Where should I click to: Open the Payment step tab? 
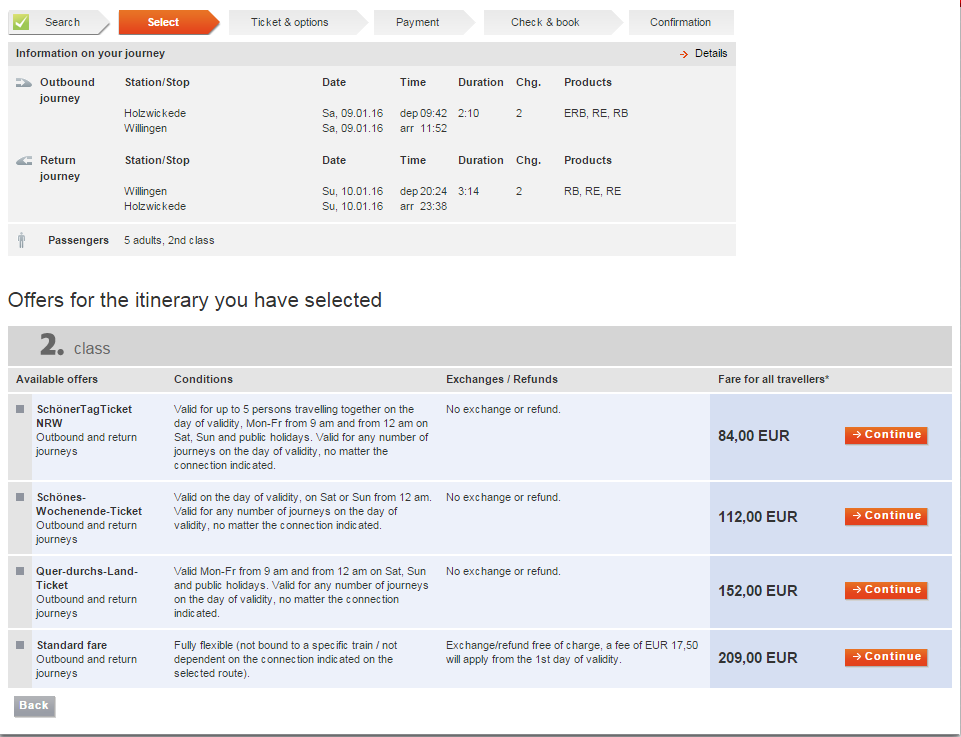[x=424, y=22]
